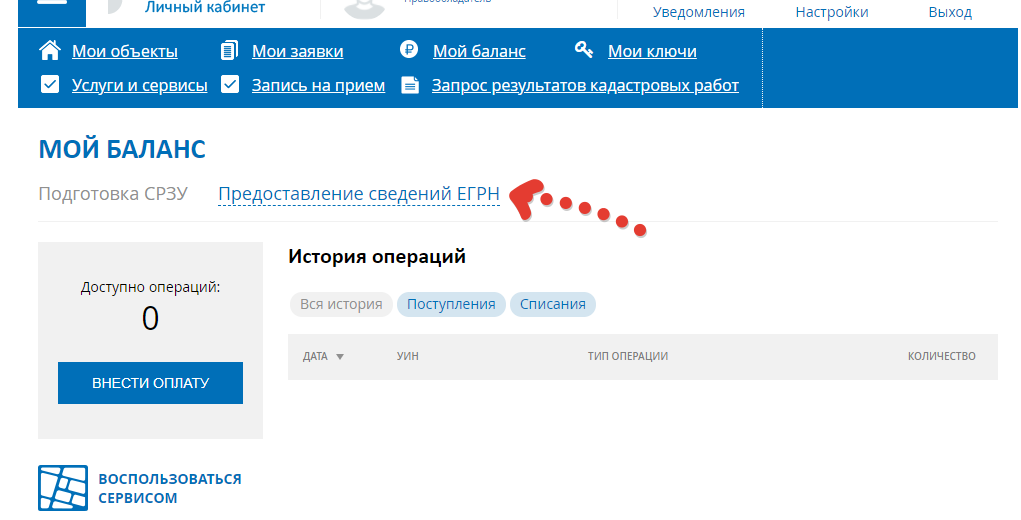Open the Мои объекты link
This screenshot has width=1021, height=520.
[x=124, y=51]
